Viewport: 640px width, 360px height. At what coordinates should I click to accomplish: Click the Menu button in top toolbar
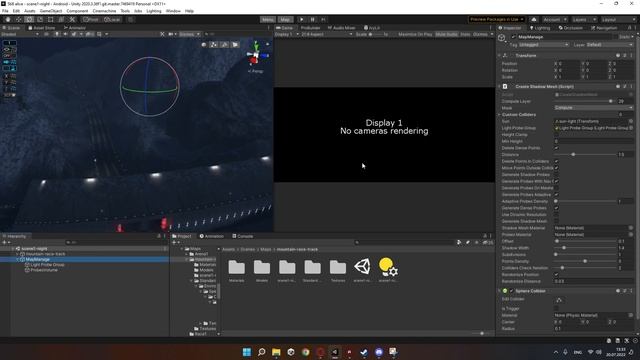[268, 20]
